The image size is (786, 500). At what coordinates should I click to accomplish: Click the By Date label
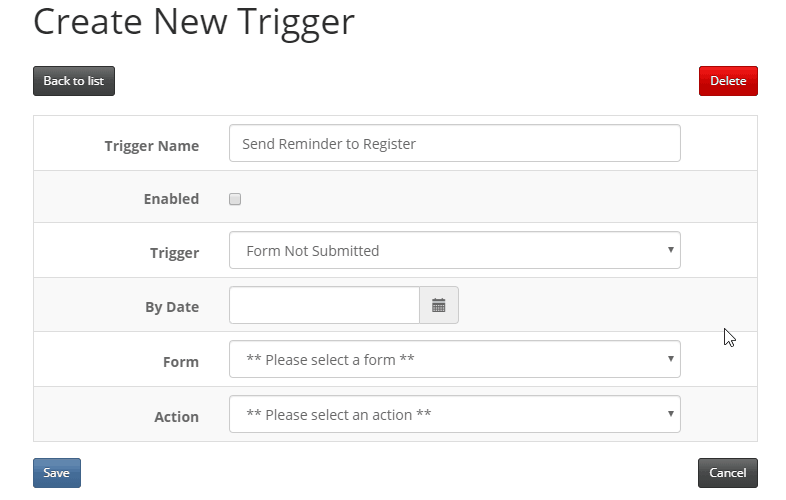click(172, 307)
